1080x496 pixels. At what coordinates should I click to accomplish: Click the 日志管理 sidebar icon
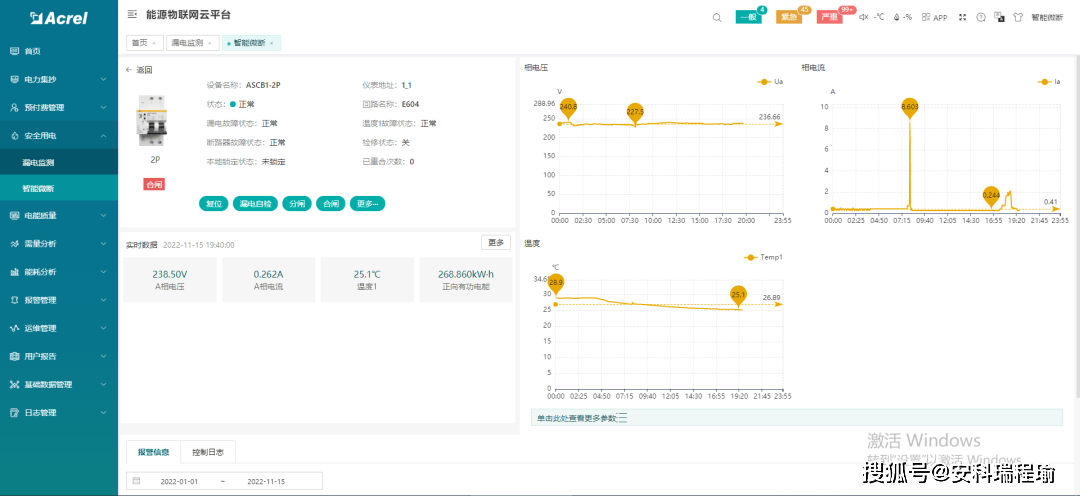click(14, 413)
